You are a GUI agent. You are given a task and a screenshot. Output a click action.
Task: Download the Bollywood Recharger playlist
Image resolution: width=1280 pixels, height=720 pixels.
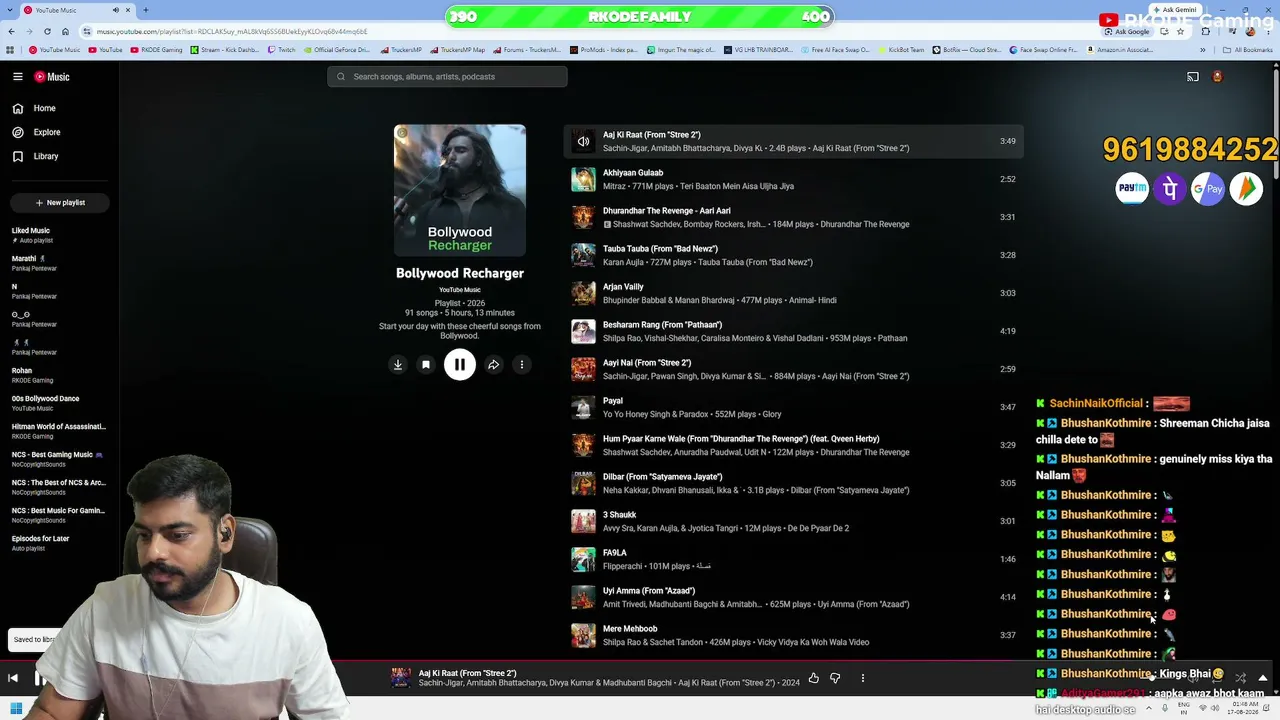click(398, 365)
